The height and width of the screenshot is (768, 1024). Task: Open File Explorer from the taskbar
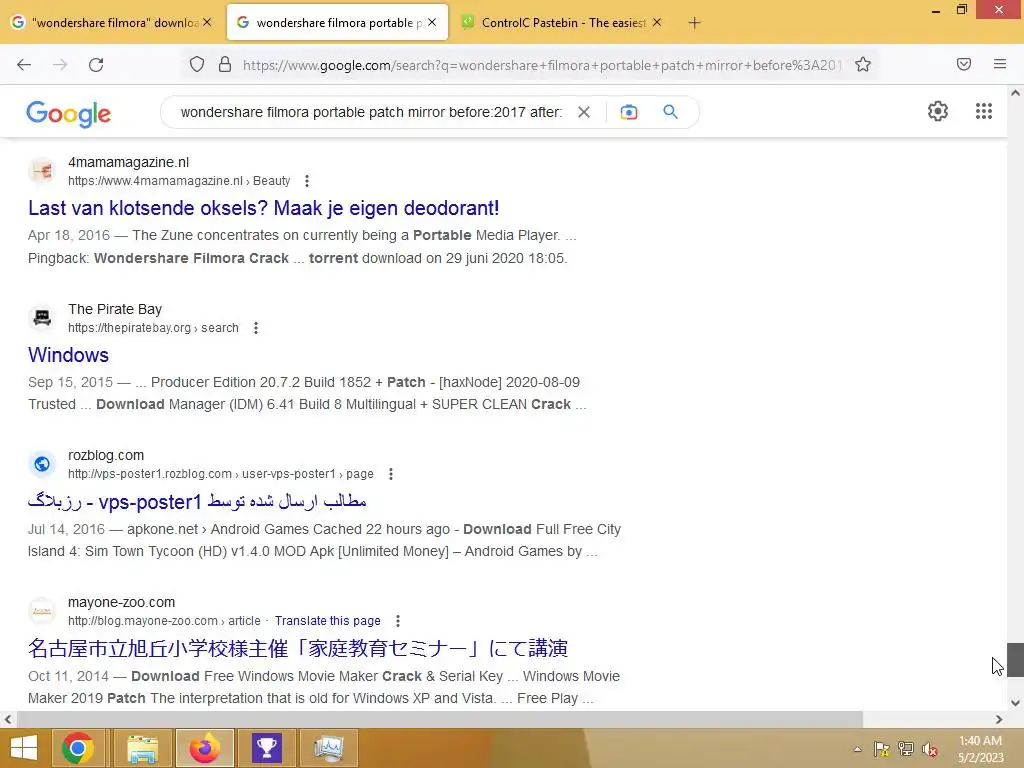(143, 748)
